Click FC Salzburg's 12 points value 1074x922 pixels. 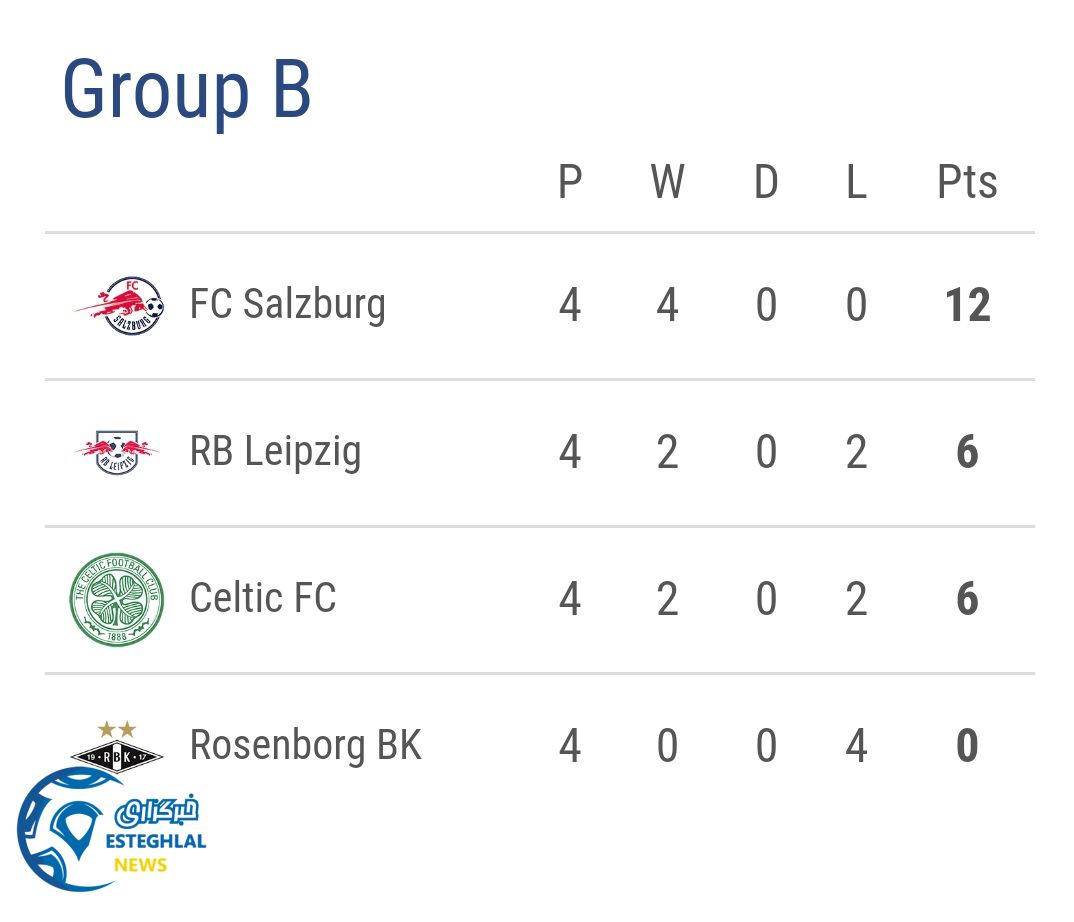[967, 306]
